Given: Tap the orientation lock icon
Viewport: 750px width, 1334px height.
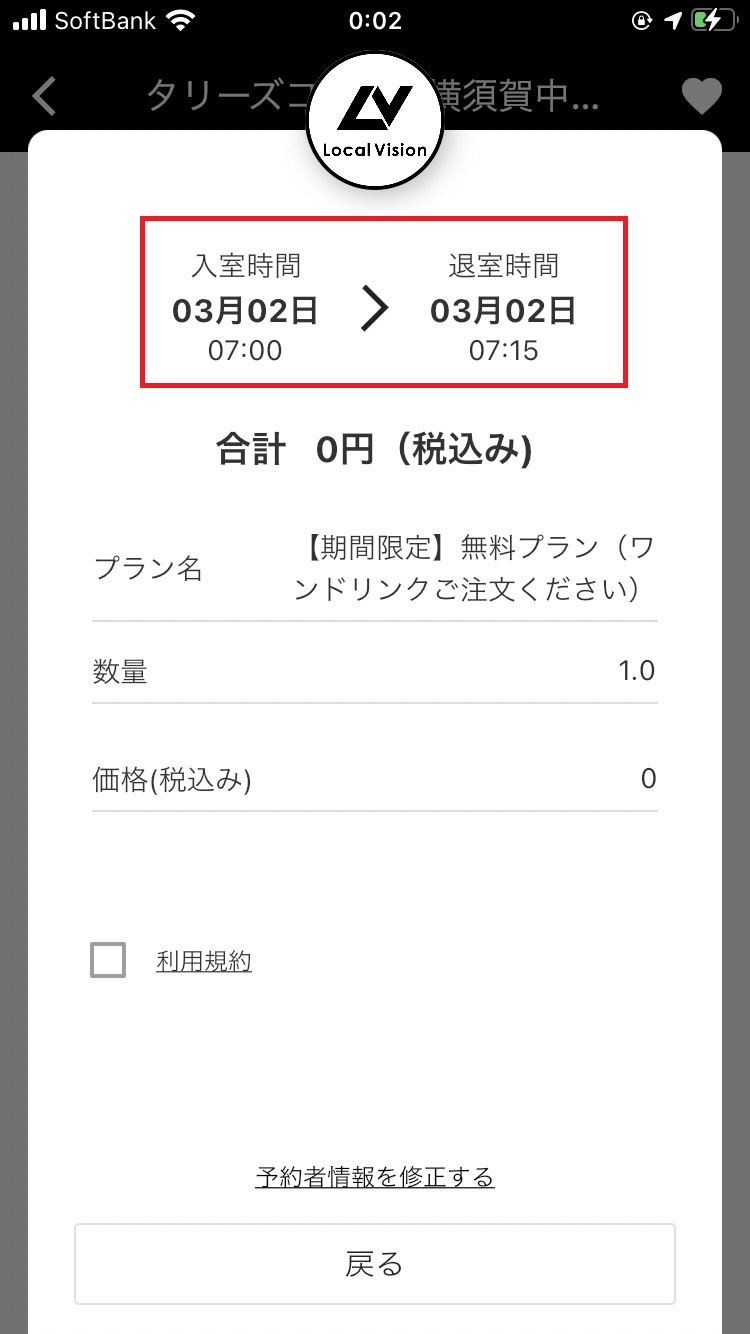Looking at the screenshot, I should tap(643, 21).
